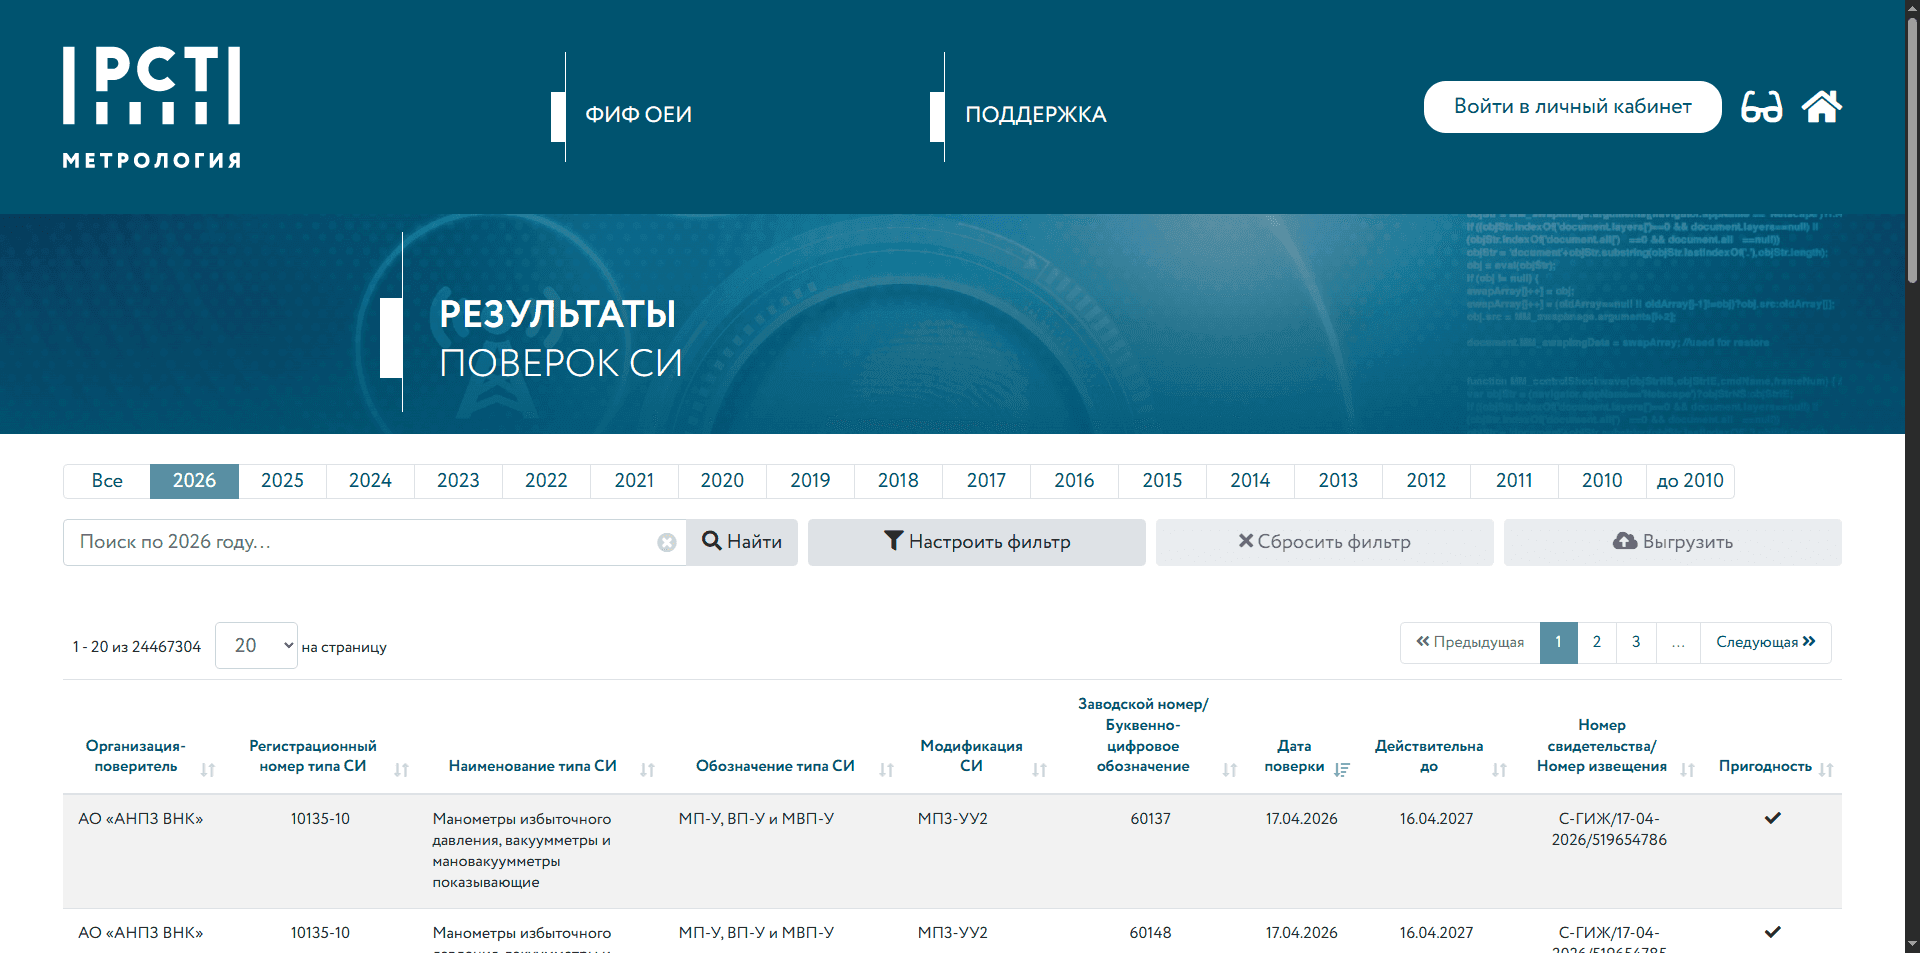This screenshot has width=1920, height=953.
Task: Go to next page via Следующая
Action: (x=1765, y=642)
